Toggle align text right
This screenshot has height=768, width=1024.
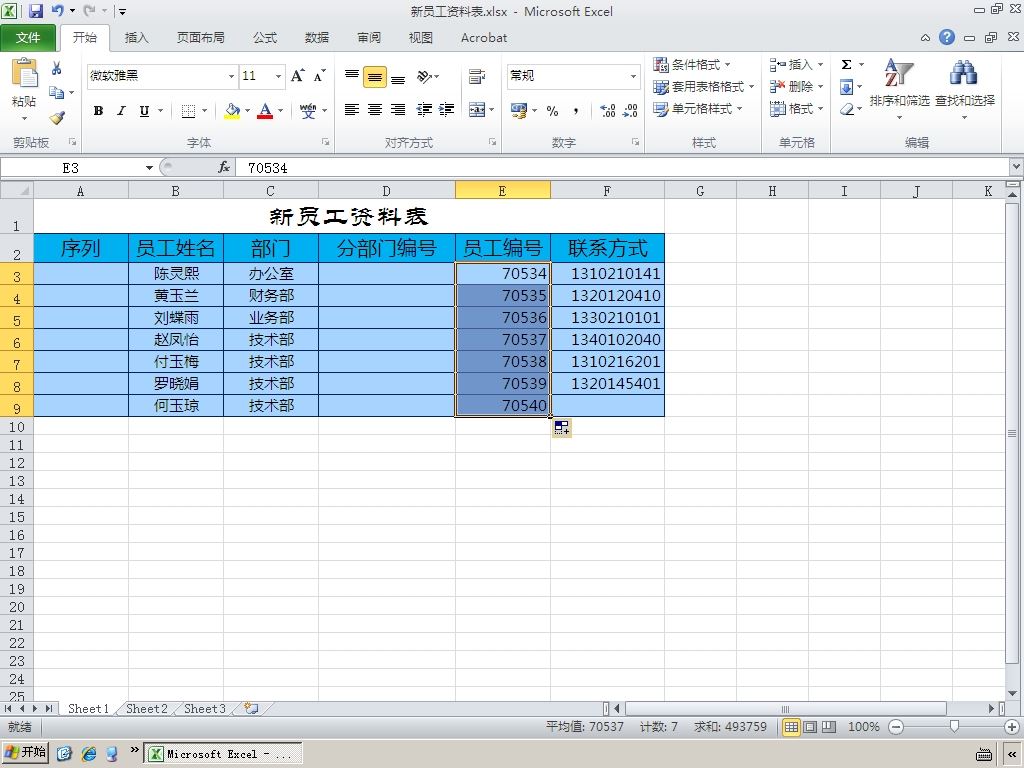(x=398, y=110)
